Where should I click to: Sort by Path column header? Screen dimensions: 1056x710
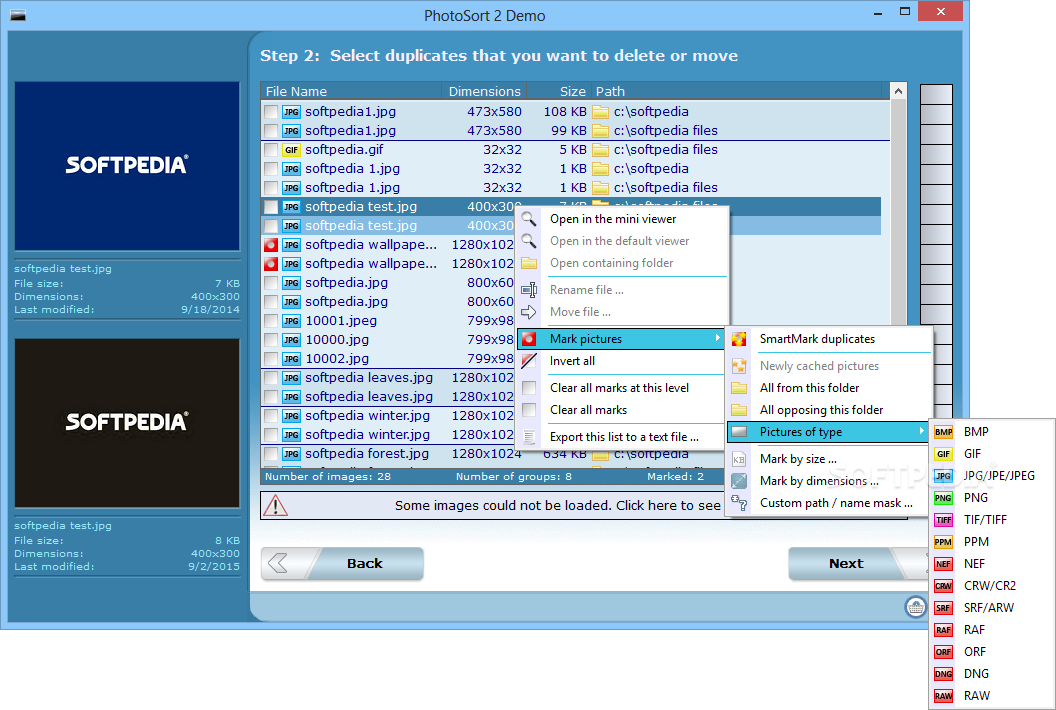point(736,91)
